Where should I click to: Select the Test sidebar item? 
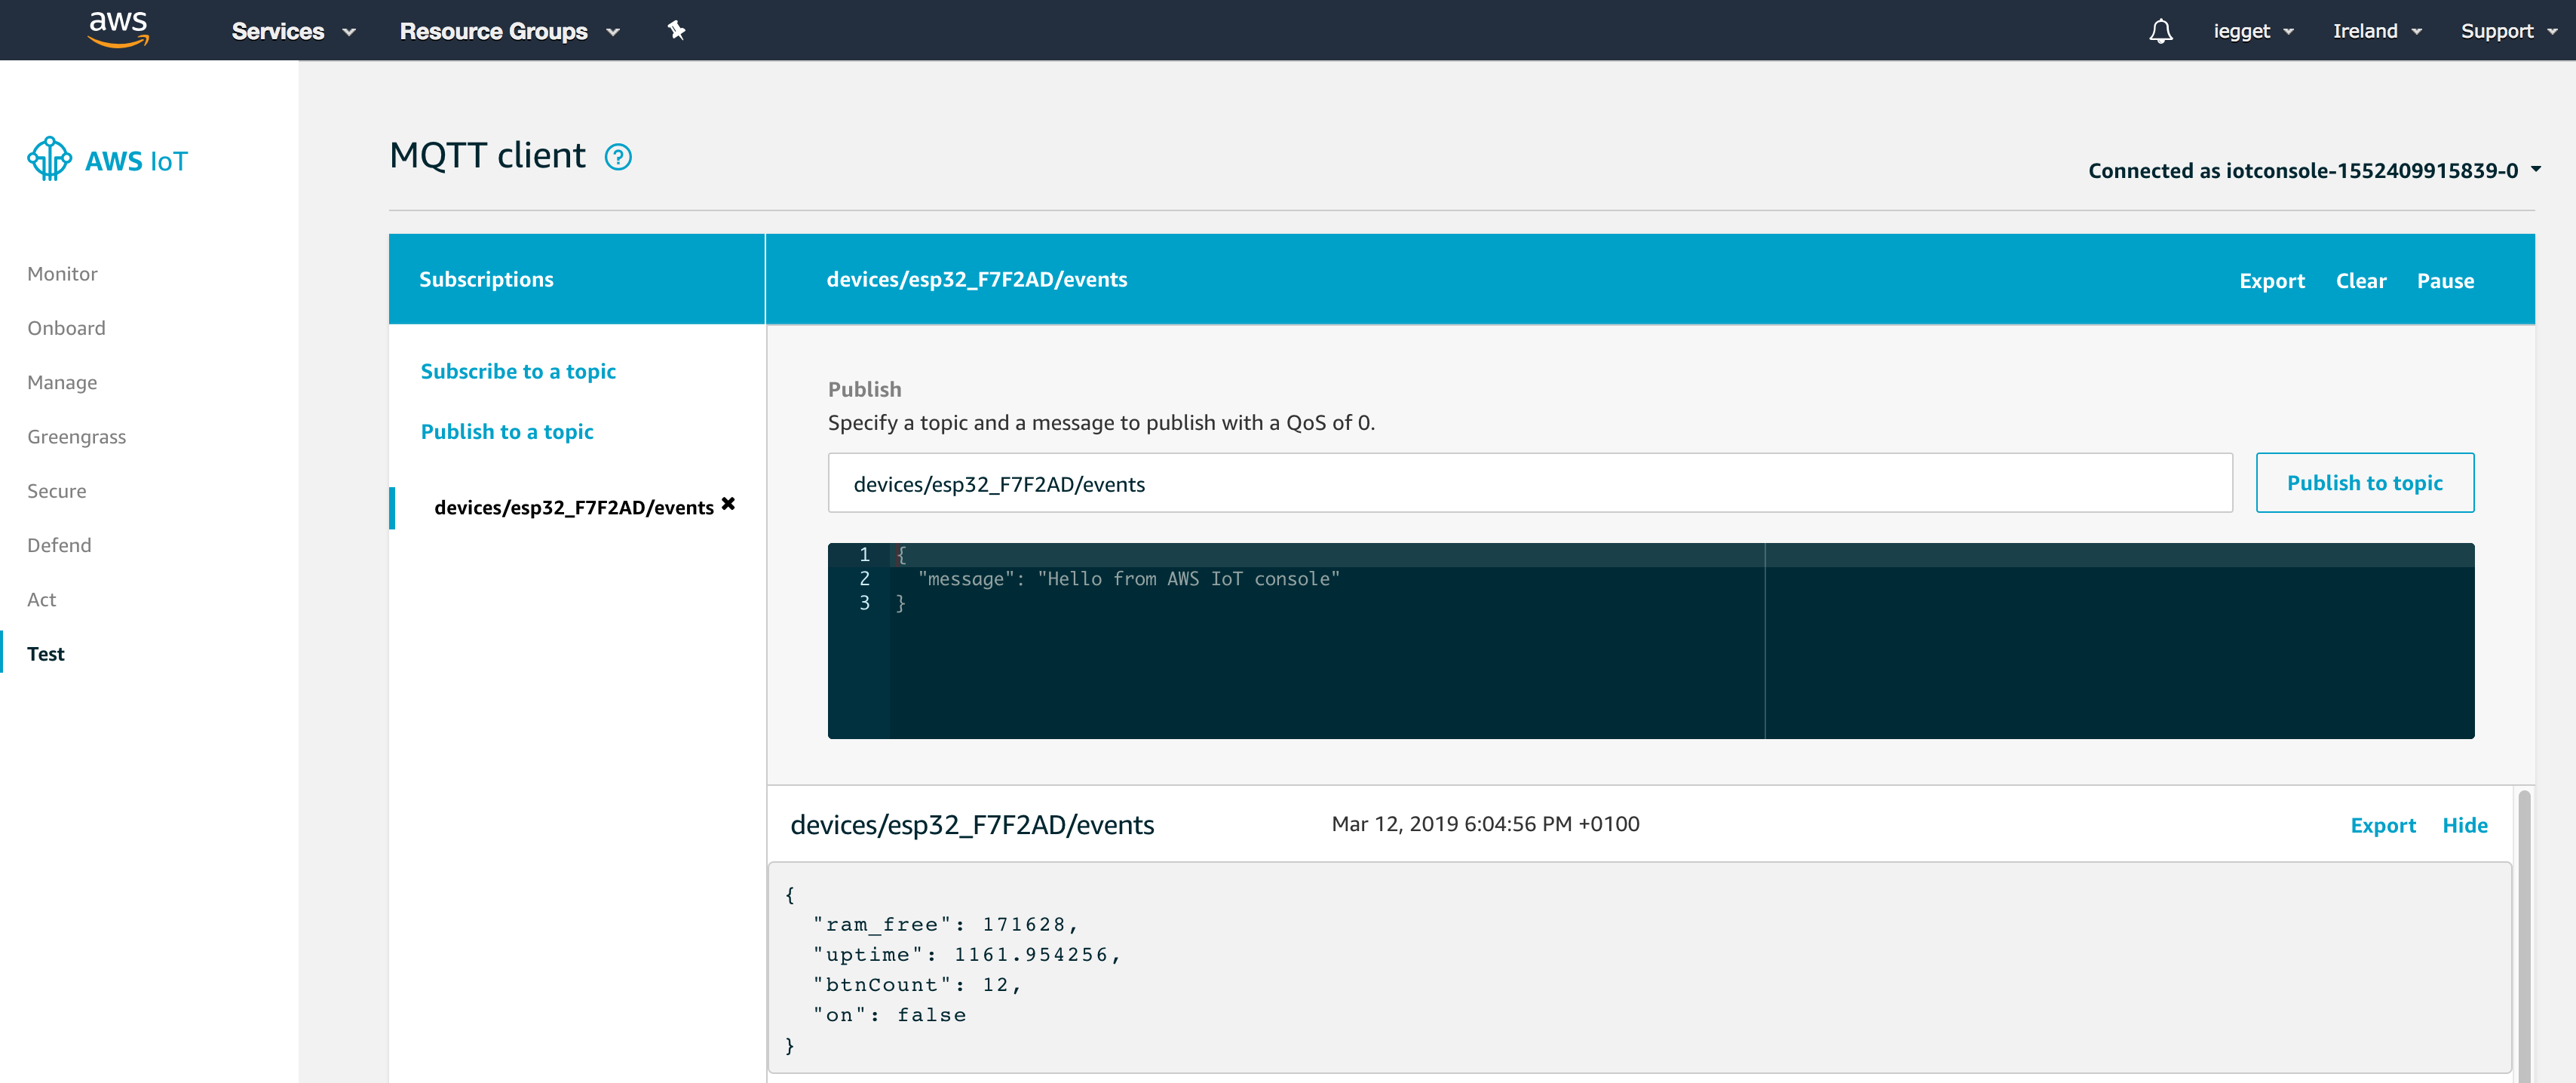[x=45, y=653]
